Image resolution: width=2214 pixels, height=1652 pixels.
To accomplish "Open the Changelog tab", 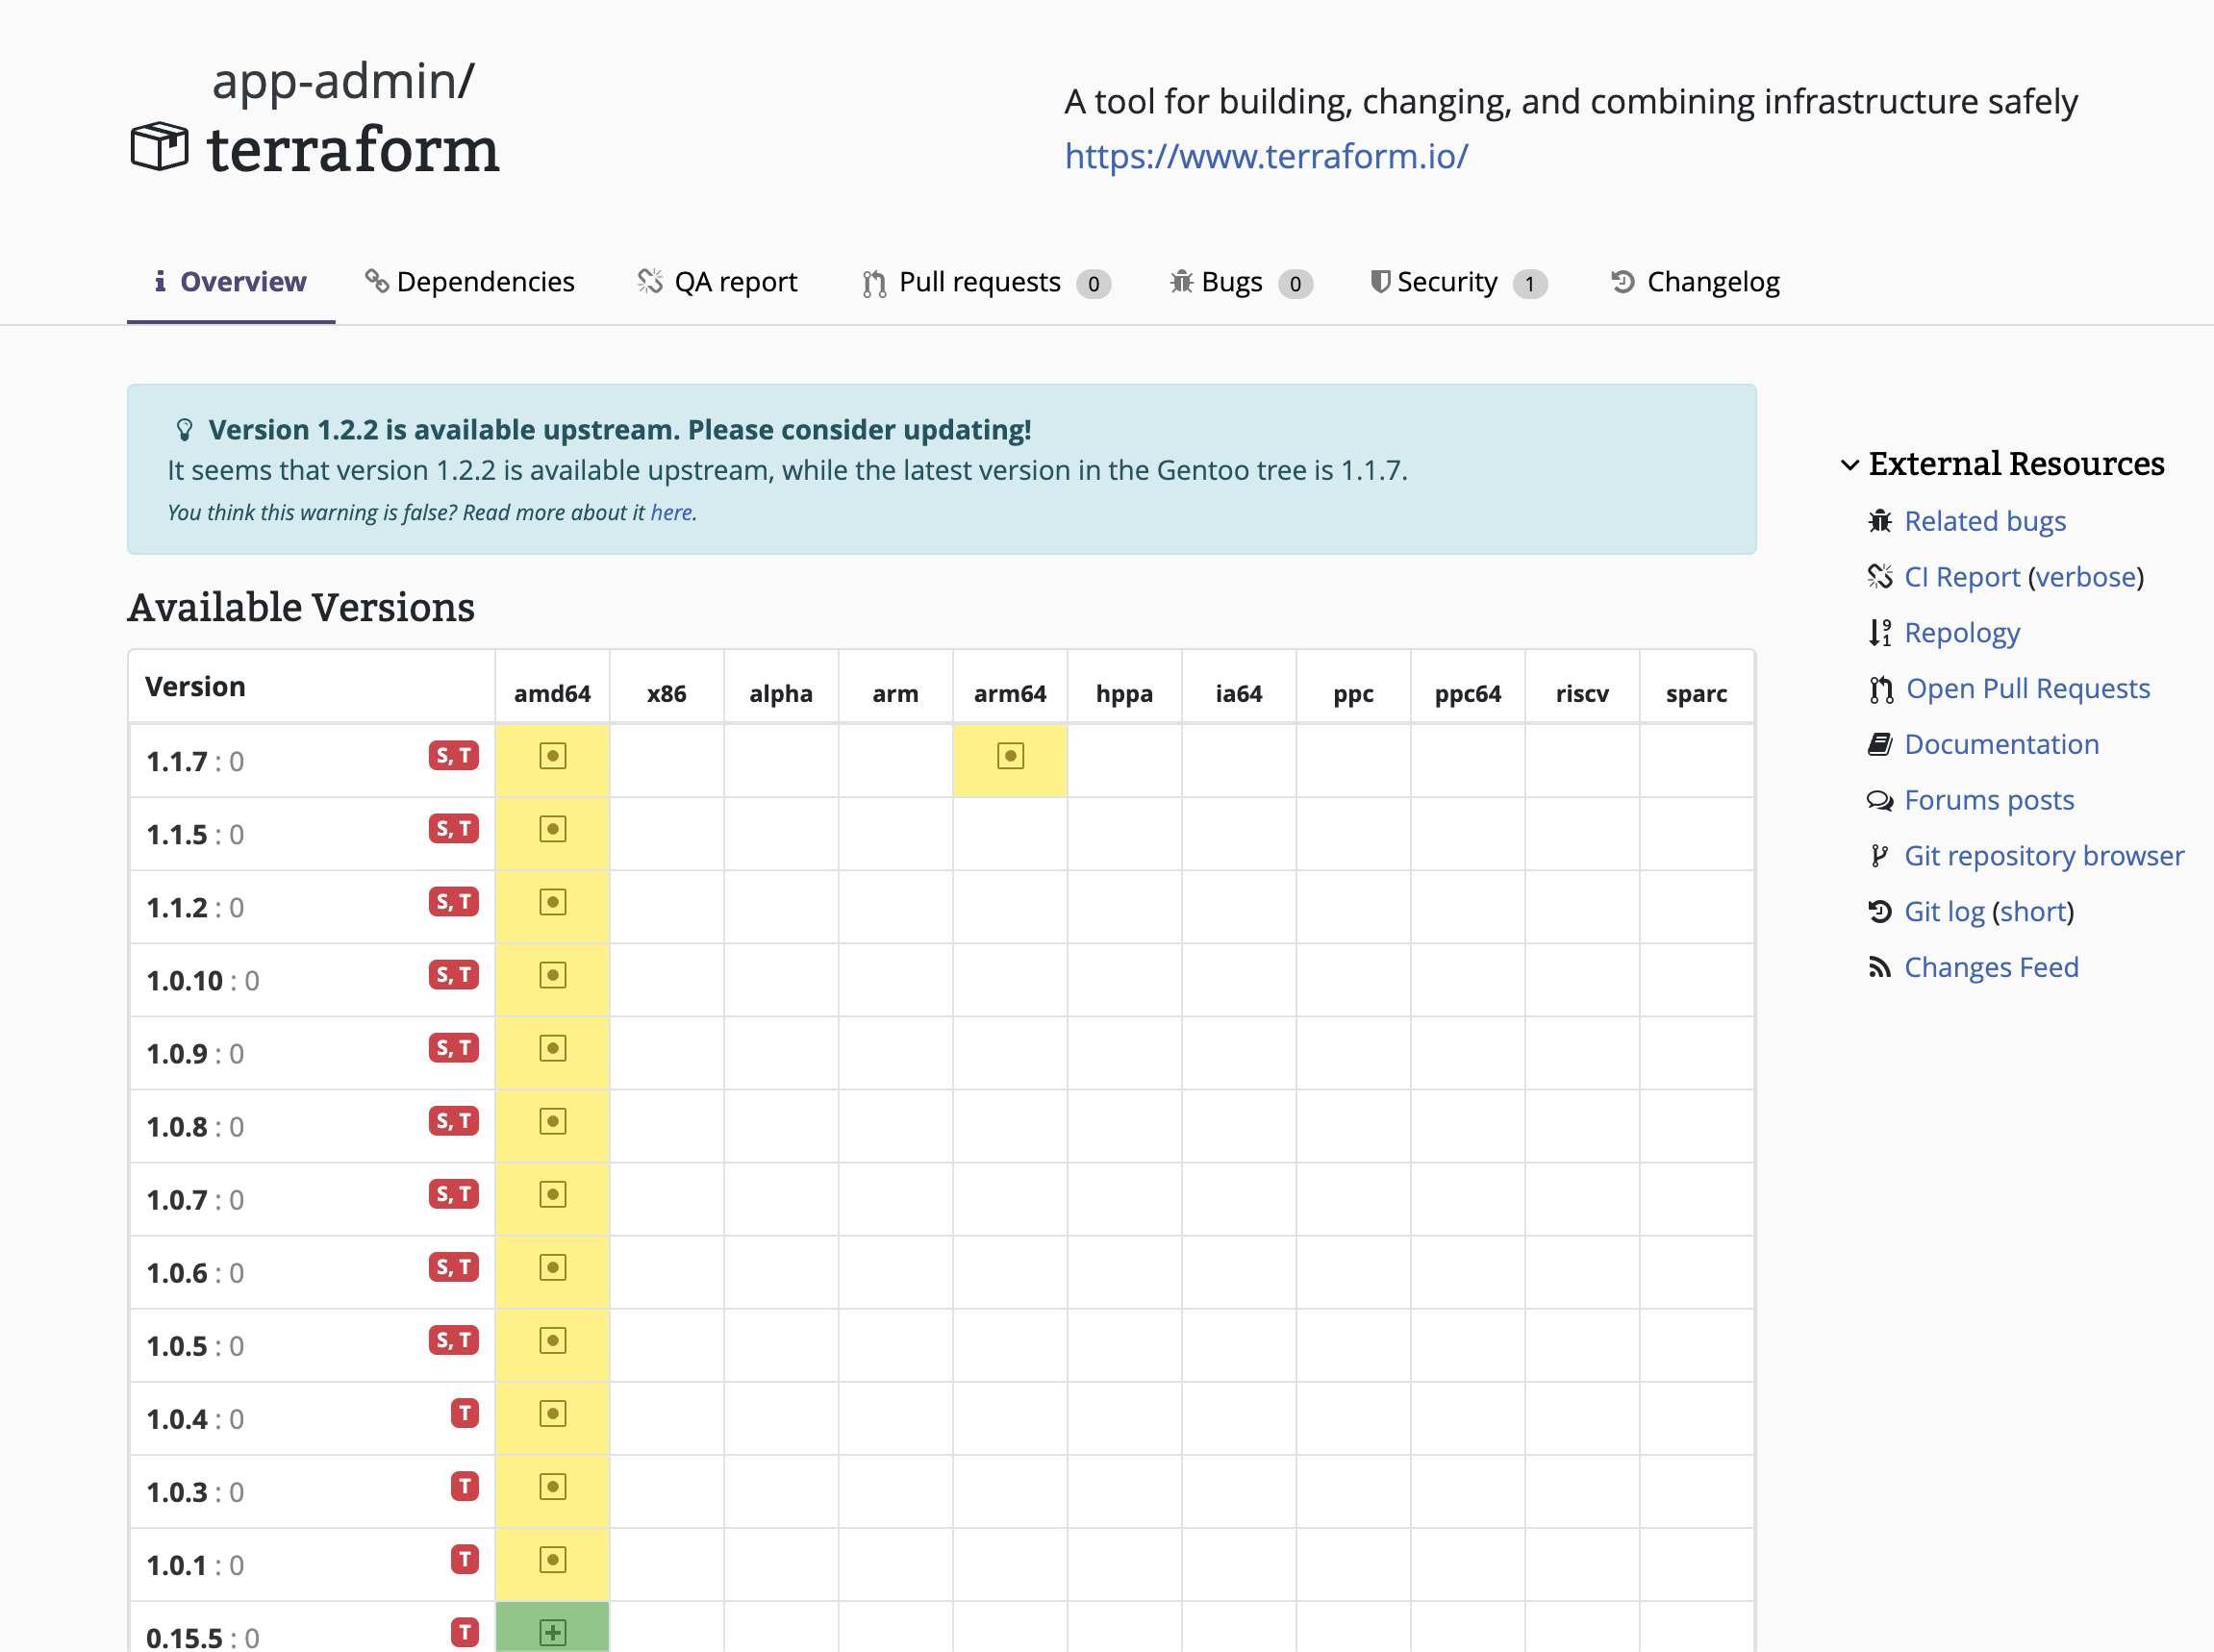I will click(x=1697, y=283).
